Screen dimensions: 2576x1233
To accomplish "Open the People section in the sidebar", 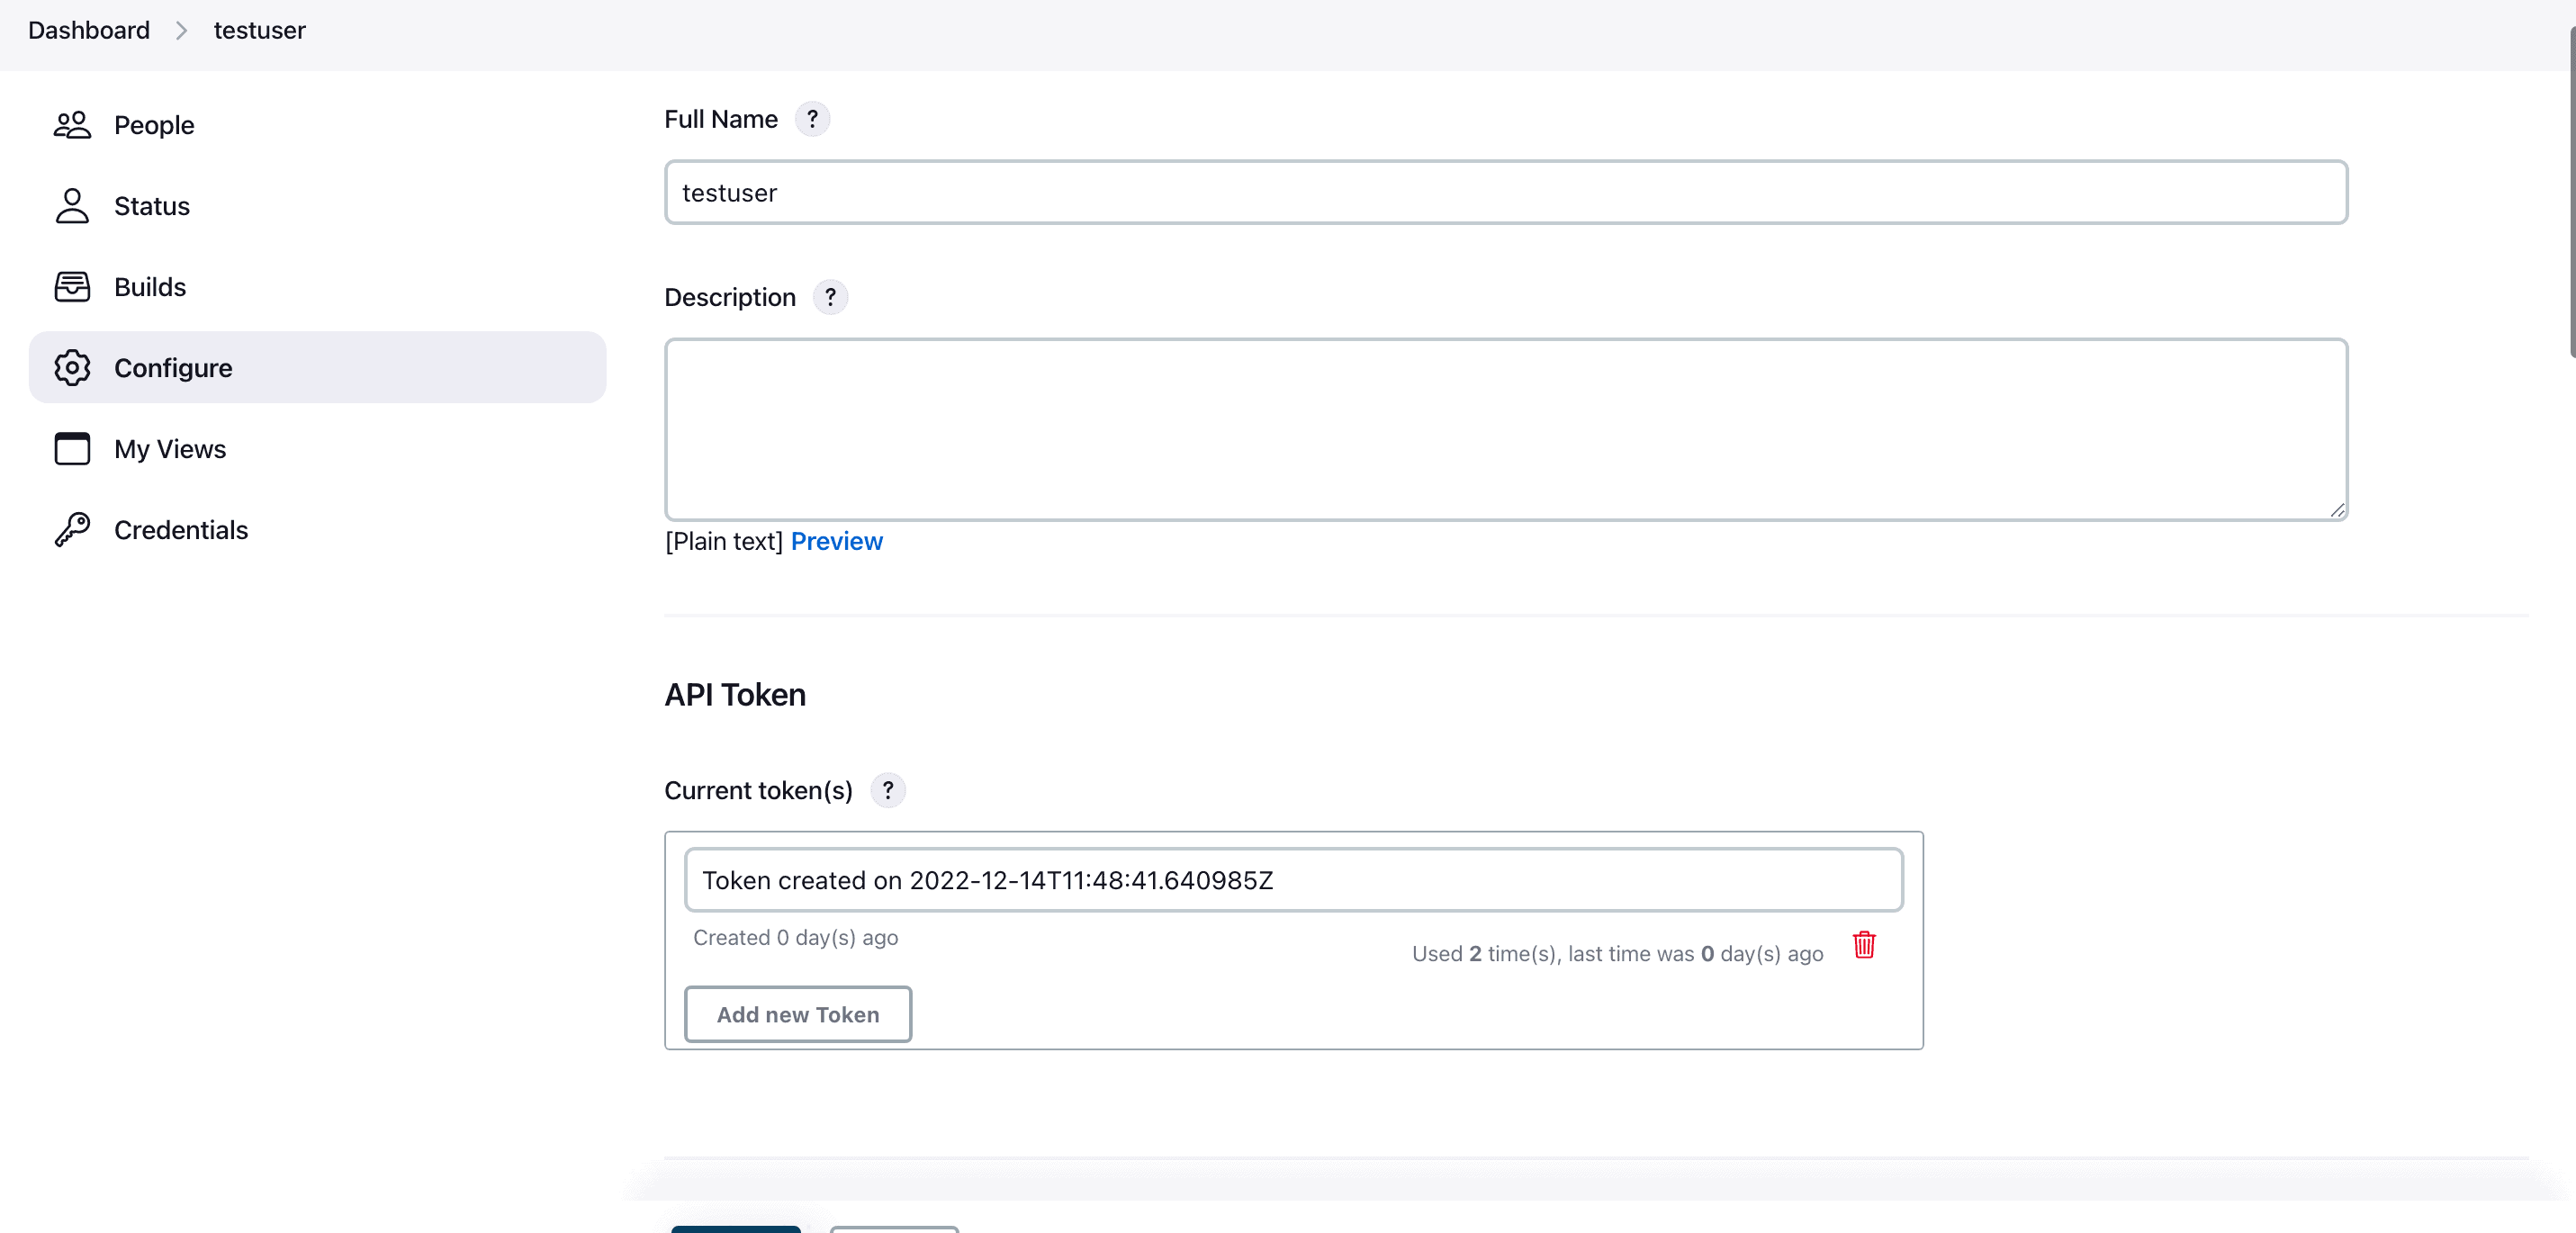I will 154,124.
